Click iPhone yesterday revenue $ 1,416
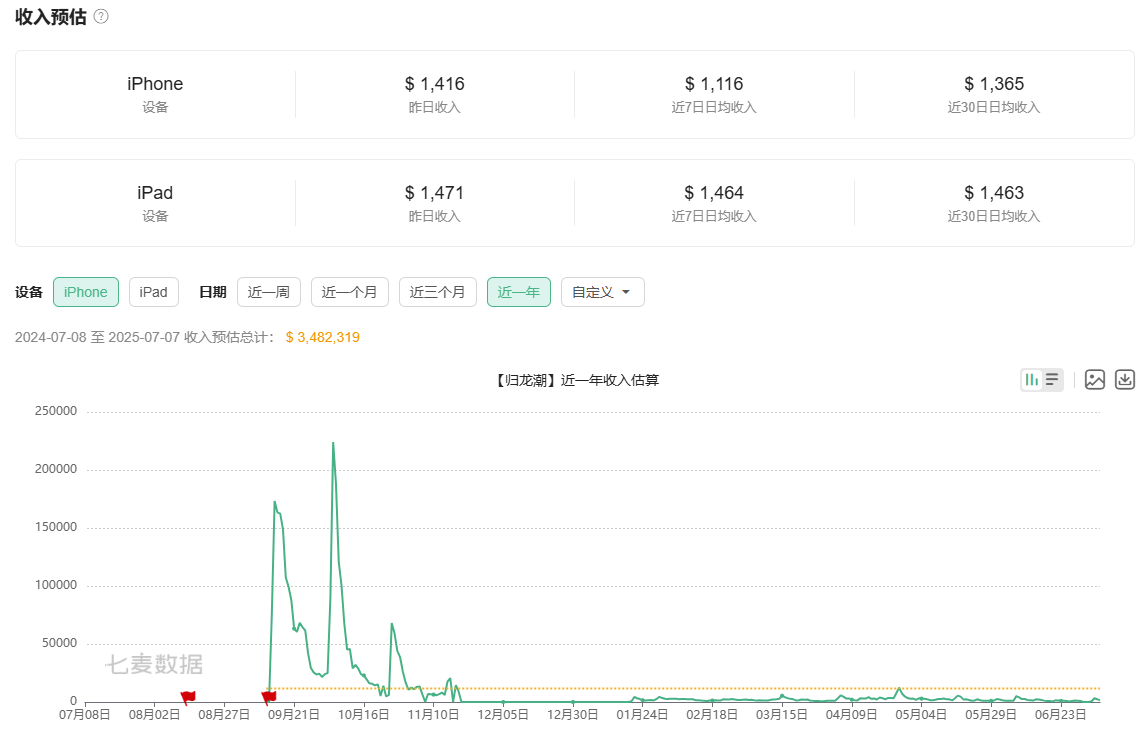This screenshot has width=1144, height=732. pos(435,84)
